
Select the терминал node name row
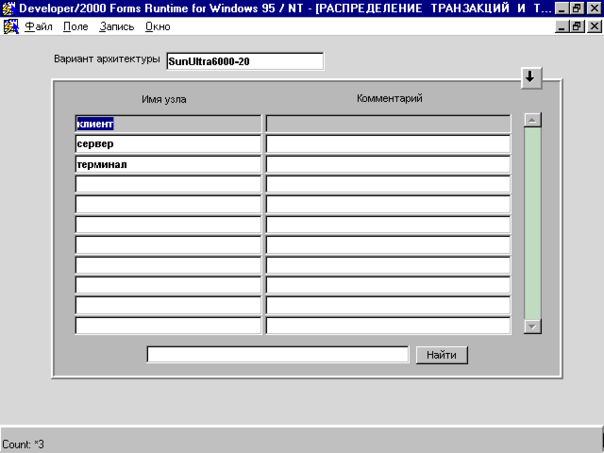click(x=168, y=164)
